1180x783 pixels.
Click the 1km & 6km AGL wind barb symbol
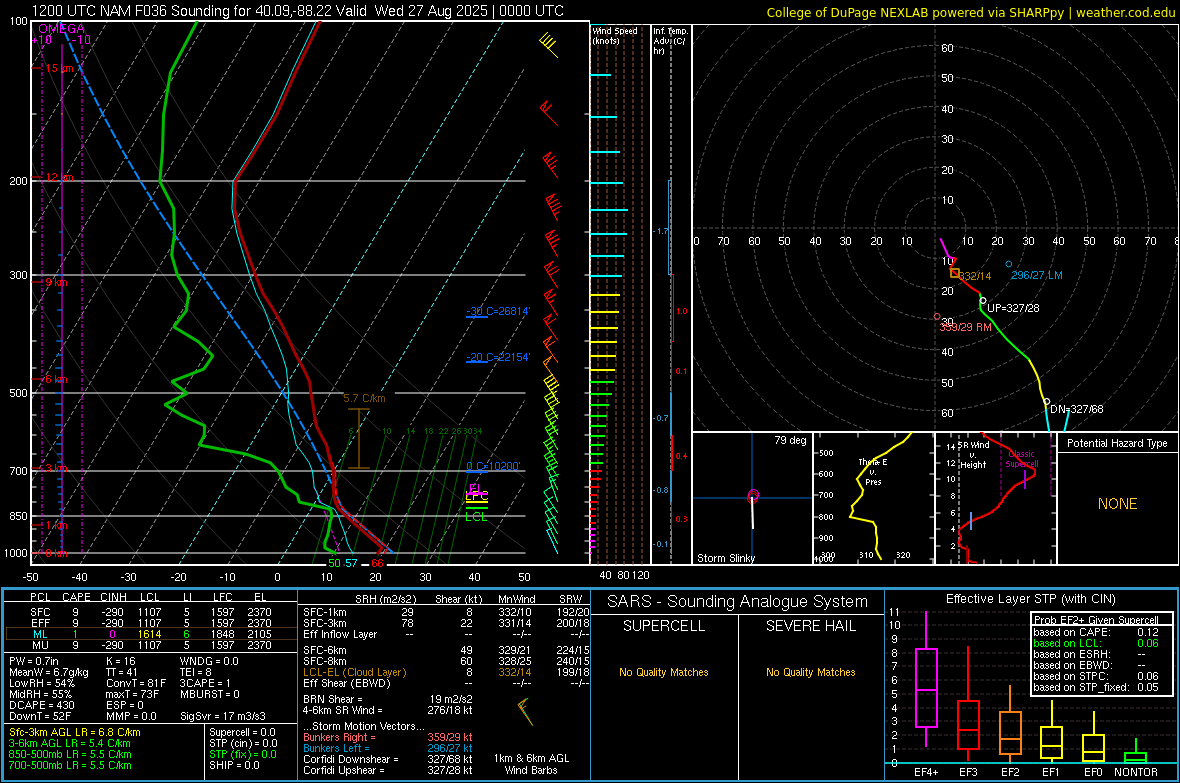[x=525, y=711]
